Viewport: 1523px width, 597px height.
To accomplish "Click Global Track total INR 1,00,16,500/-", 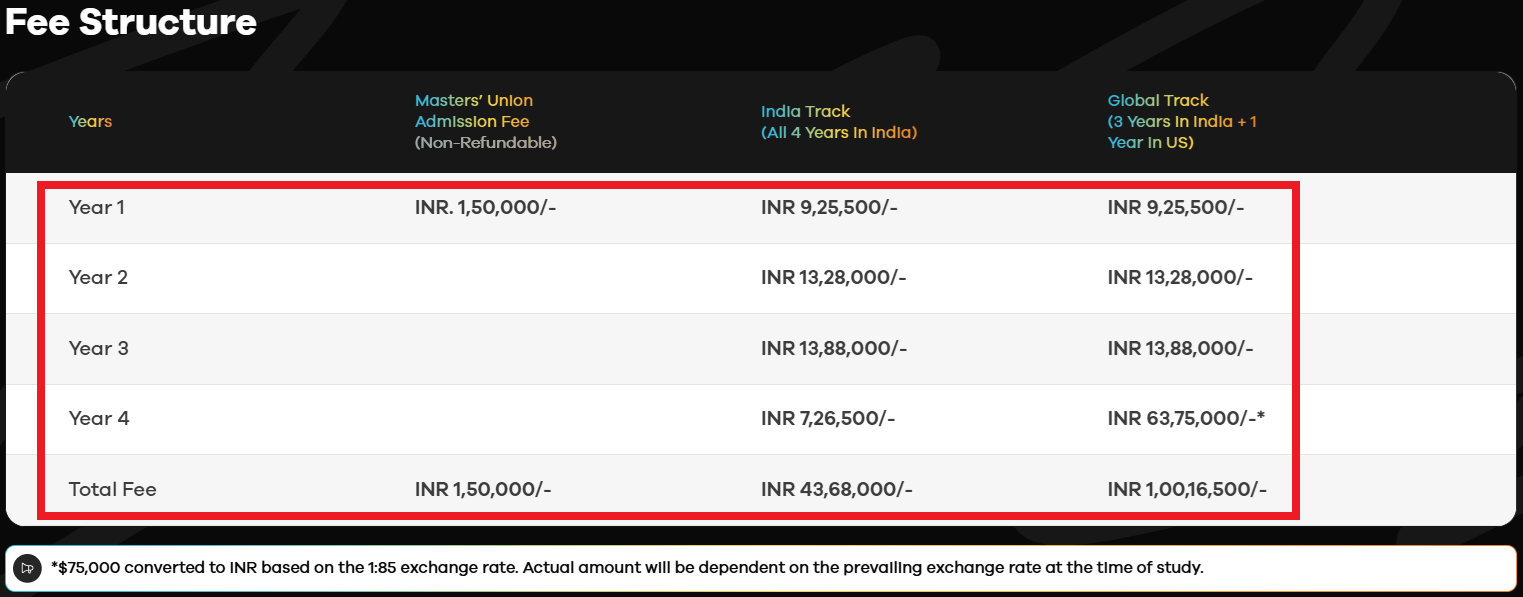I will point(1187,489).
